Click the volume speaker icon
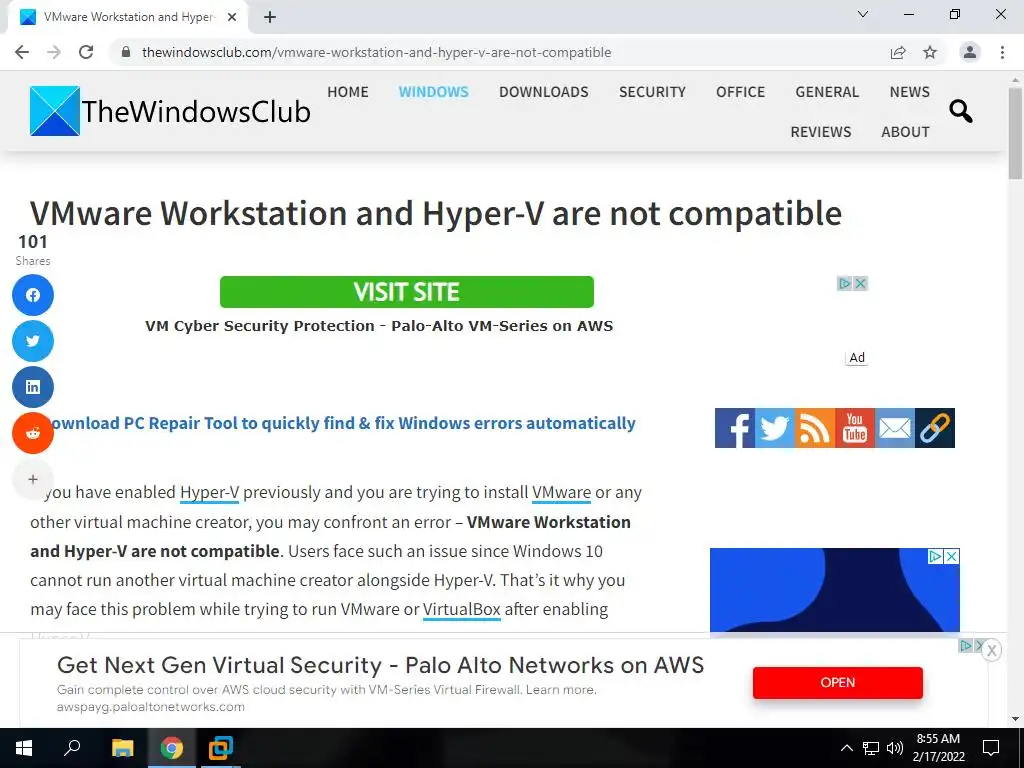 tap(895, 748)
